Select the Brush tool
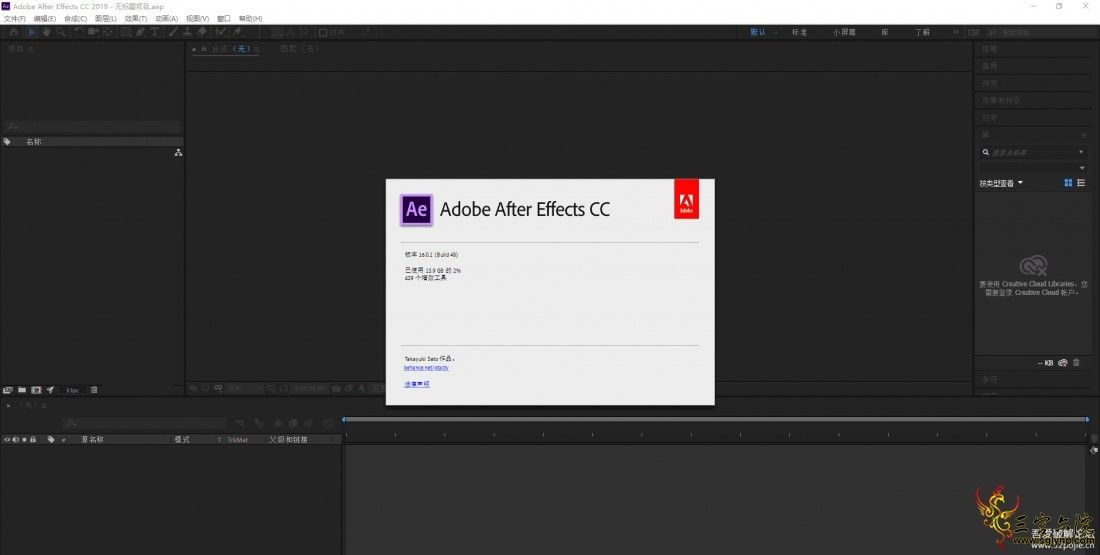This screenshot has width=1100, height=555. pyautogui.click(x=173, y=32)
